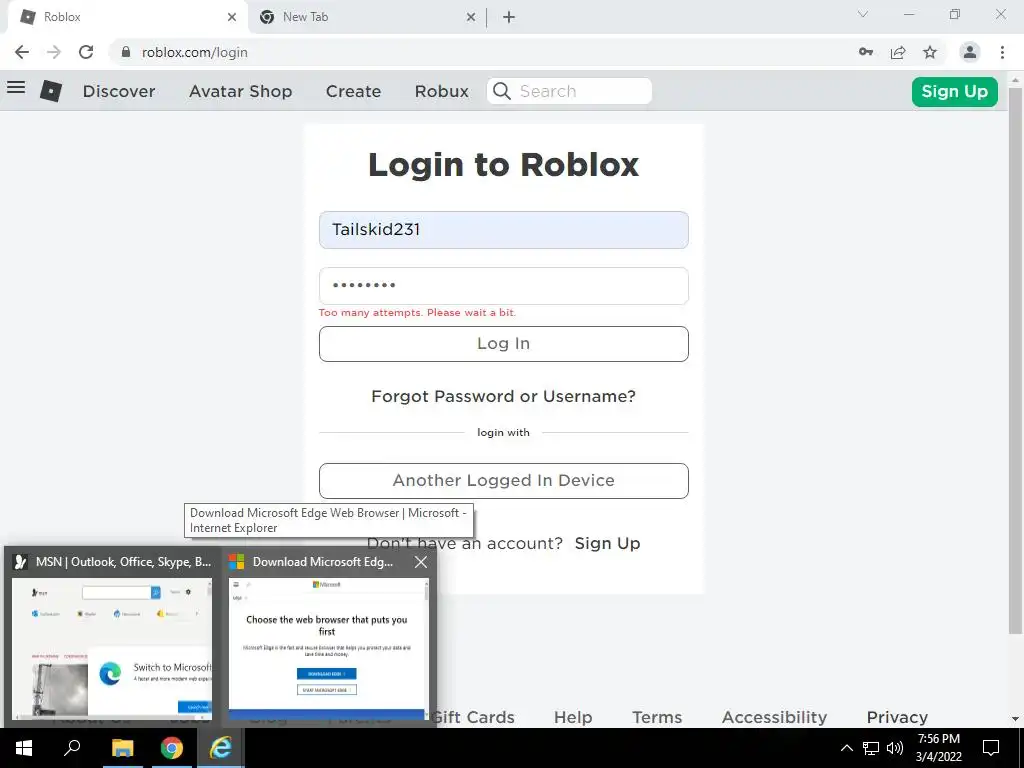
Task: Click the Log In button
Action: [x=504, y=344]
